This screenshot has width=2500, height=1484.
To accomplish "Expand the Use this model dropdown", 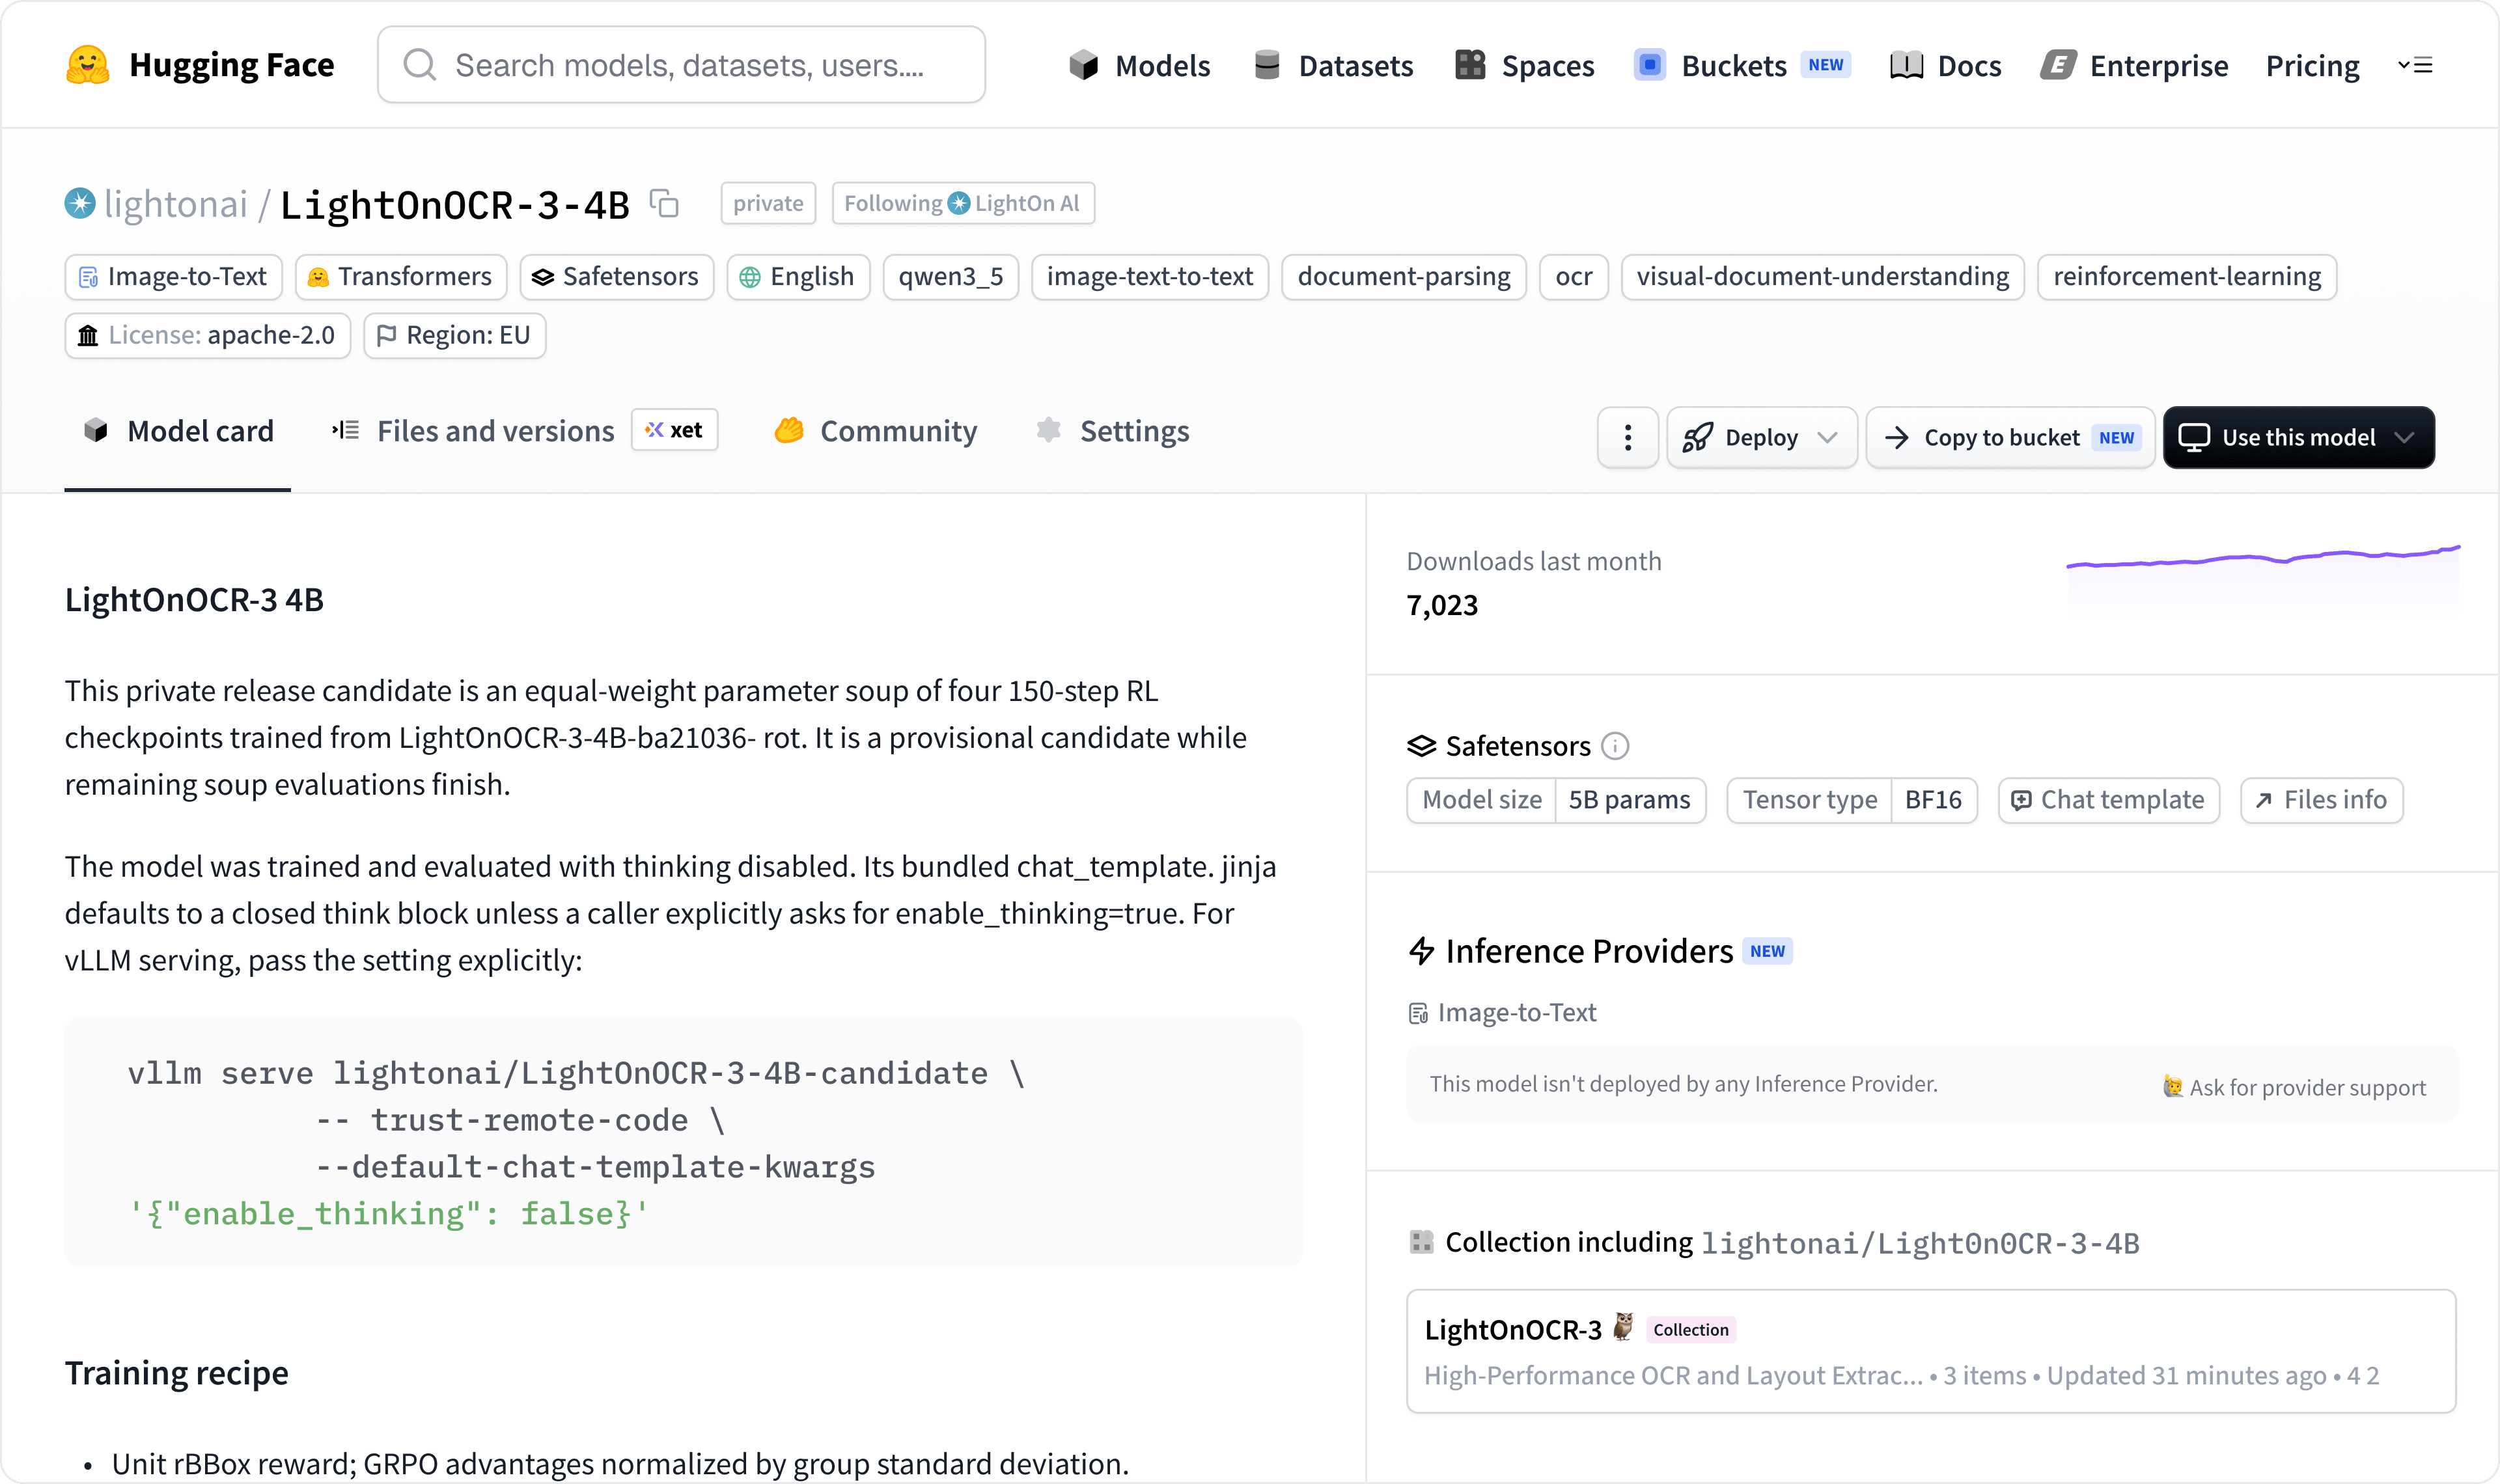I will click(x=2298, y=437).
